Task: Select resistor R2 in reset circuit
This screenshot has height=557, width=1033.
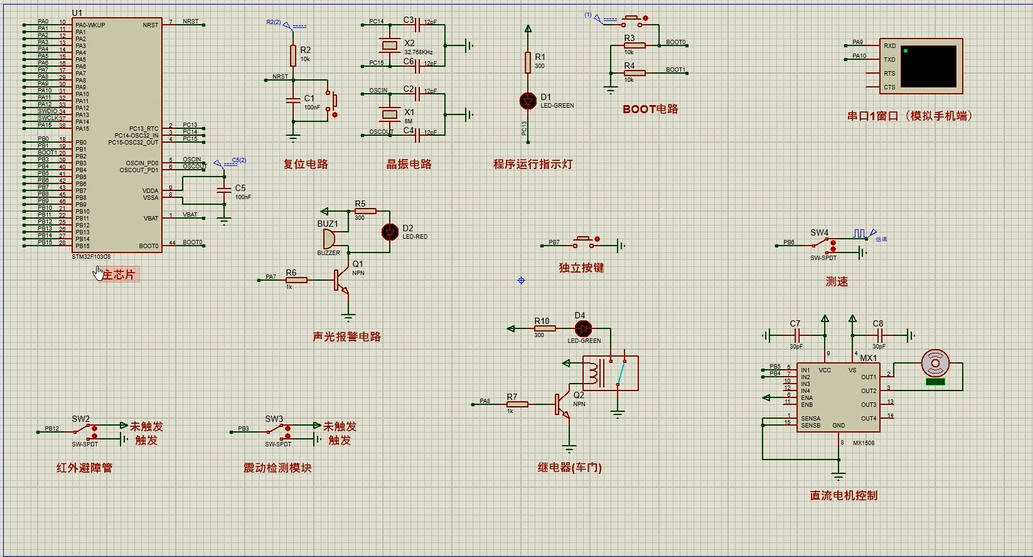Action: click(x=293, y=55)
